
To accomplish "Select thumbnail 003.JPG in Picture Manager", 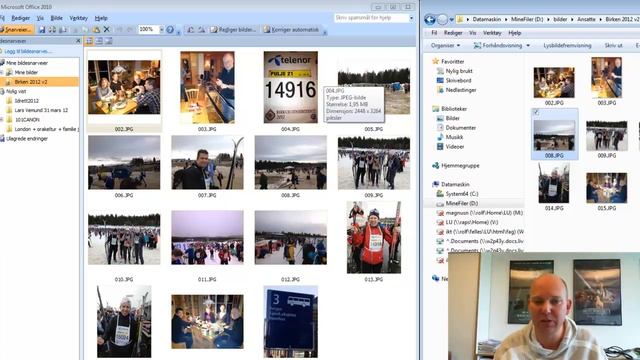I will 207,87.
